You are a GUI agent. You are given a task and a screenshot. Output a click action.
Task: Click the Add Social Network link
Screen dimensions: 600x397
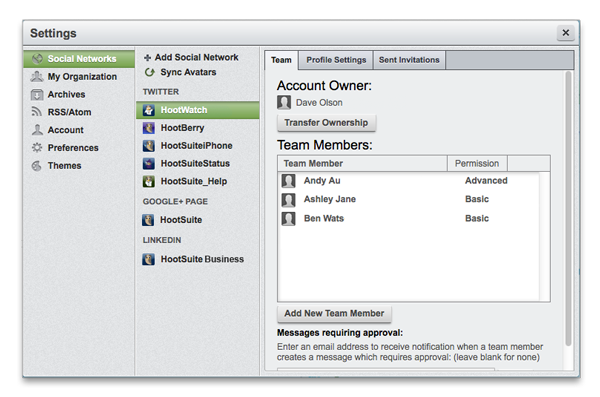click(196, 57)
